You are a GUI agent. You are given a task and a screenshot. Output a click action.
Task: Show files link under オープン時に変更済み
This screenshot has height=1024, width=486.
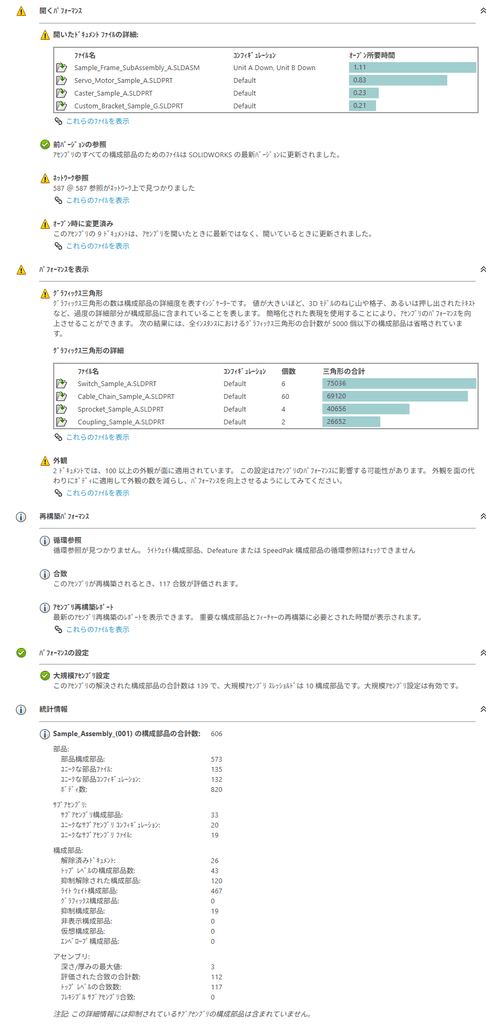click(97, 246)
